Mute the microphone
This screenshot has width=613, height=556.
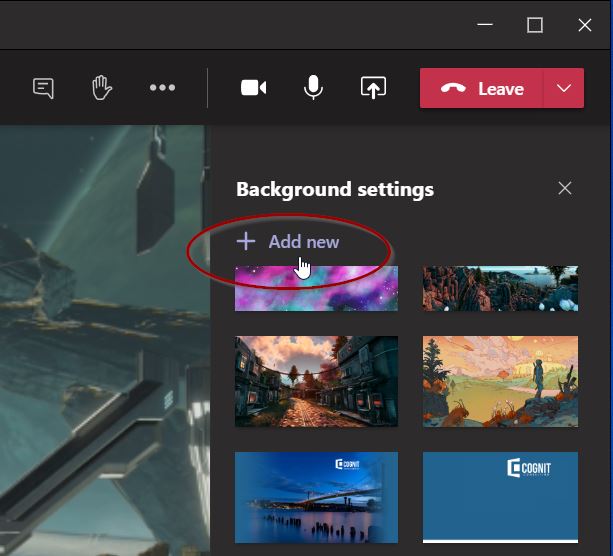click(x=313, y=88)
